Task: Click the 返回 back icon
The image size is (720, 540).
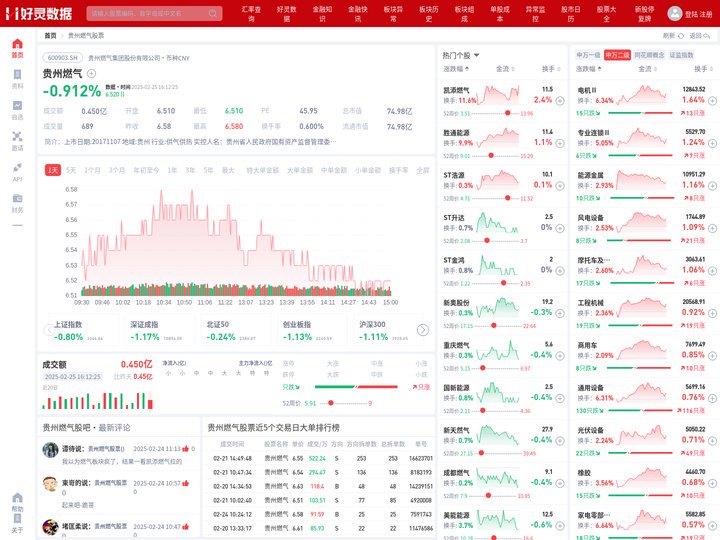Action: (x=707, y=35)
